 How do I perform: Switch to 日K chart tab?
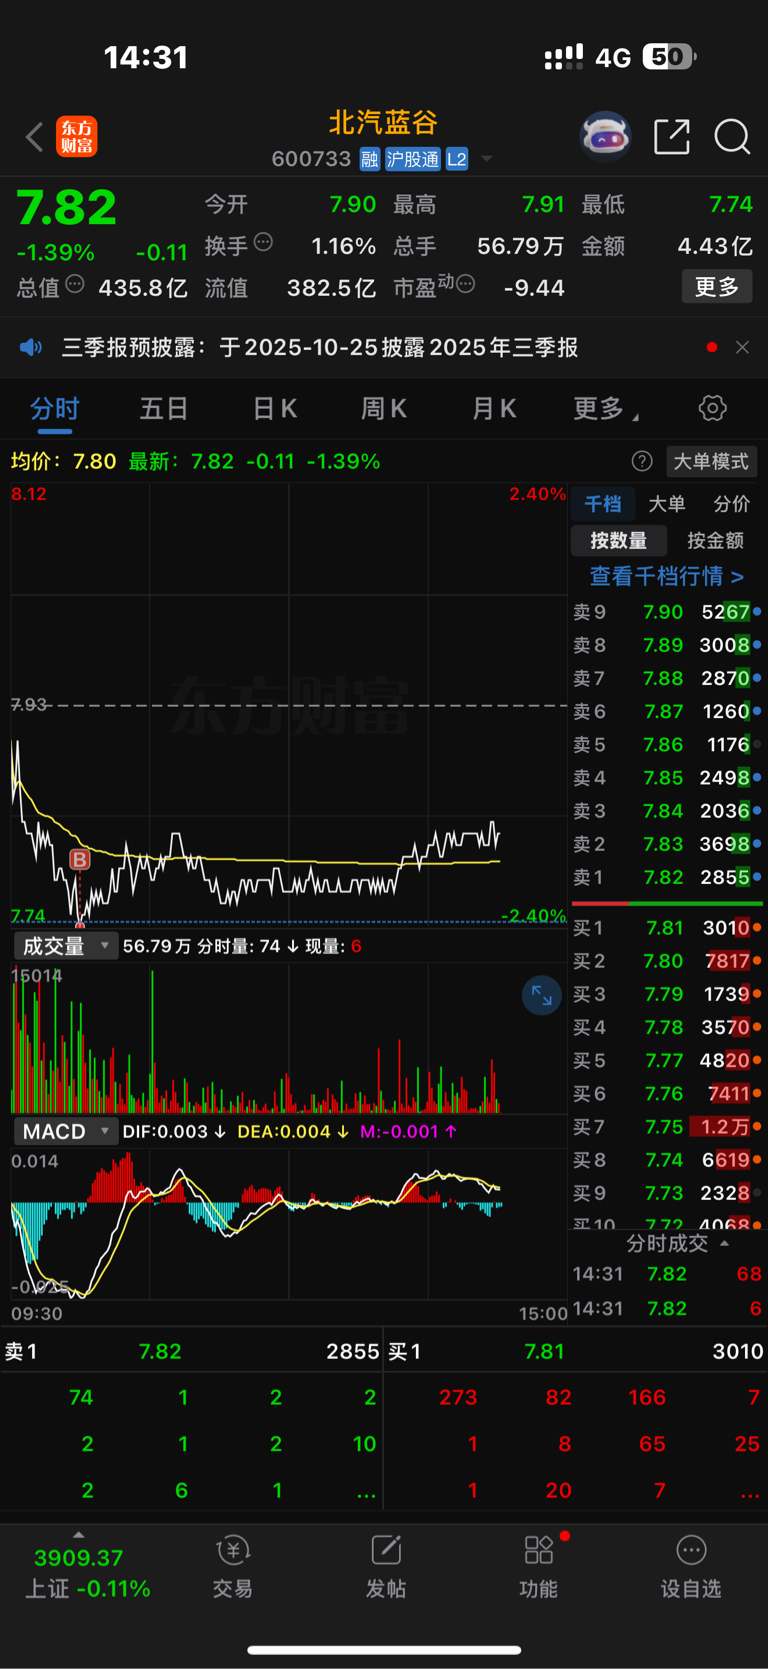point(275,409)
